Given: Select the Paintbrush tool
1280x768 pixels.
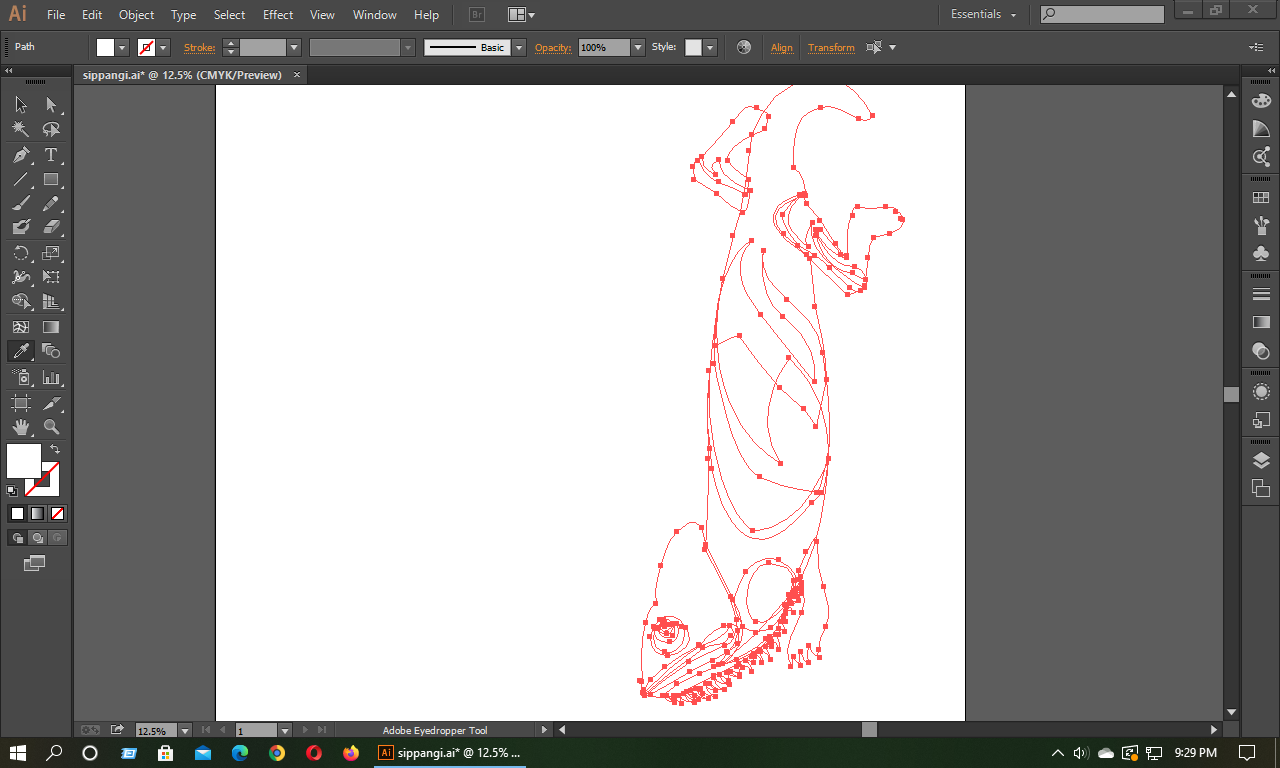Looking at the screenshot, I should 21,204.
